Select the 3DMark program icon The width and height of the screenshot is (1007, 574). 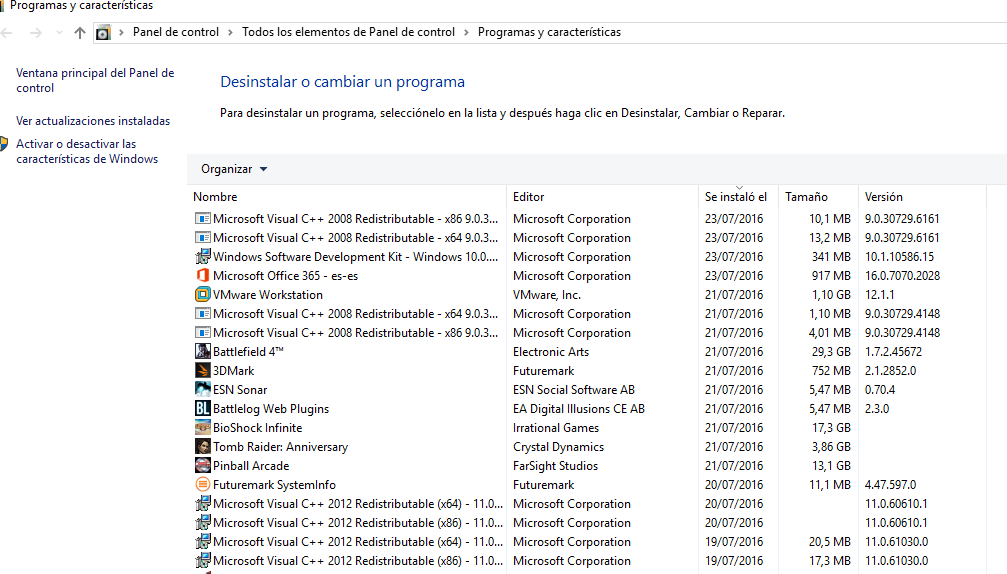click(x=203, y=371)
